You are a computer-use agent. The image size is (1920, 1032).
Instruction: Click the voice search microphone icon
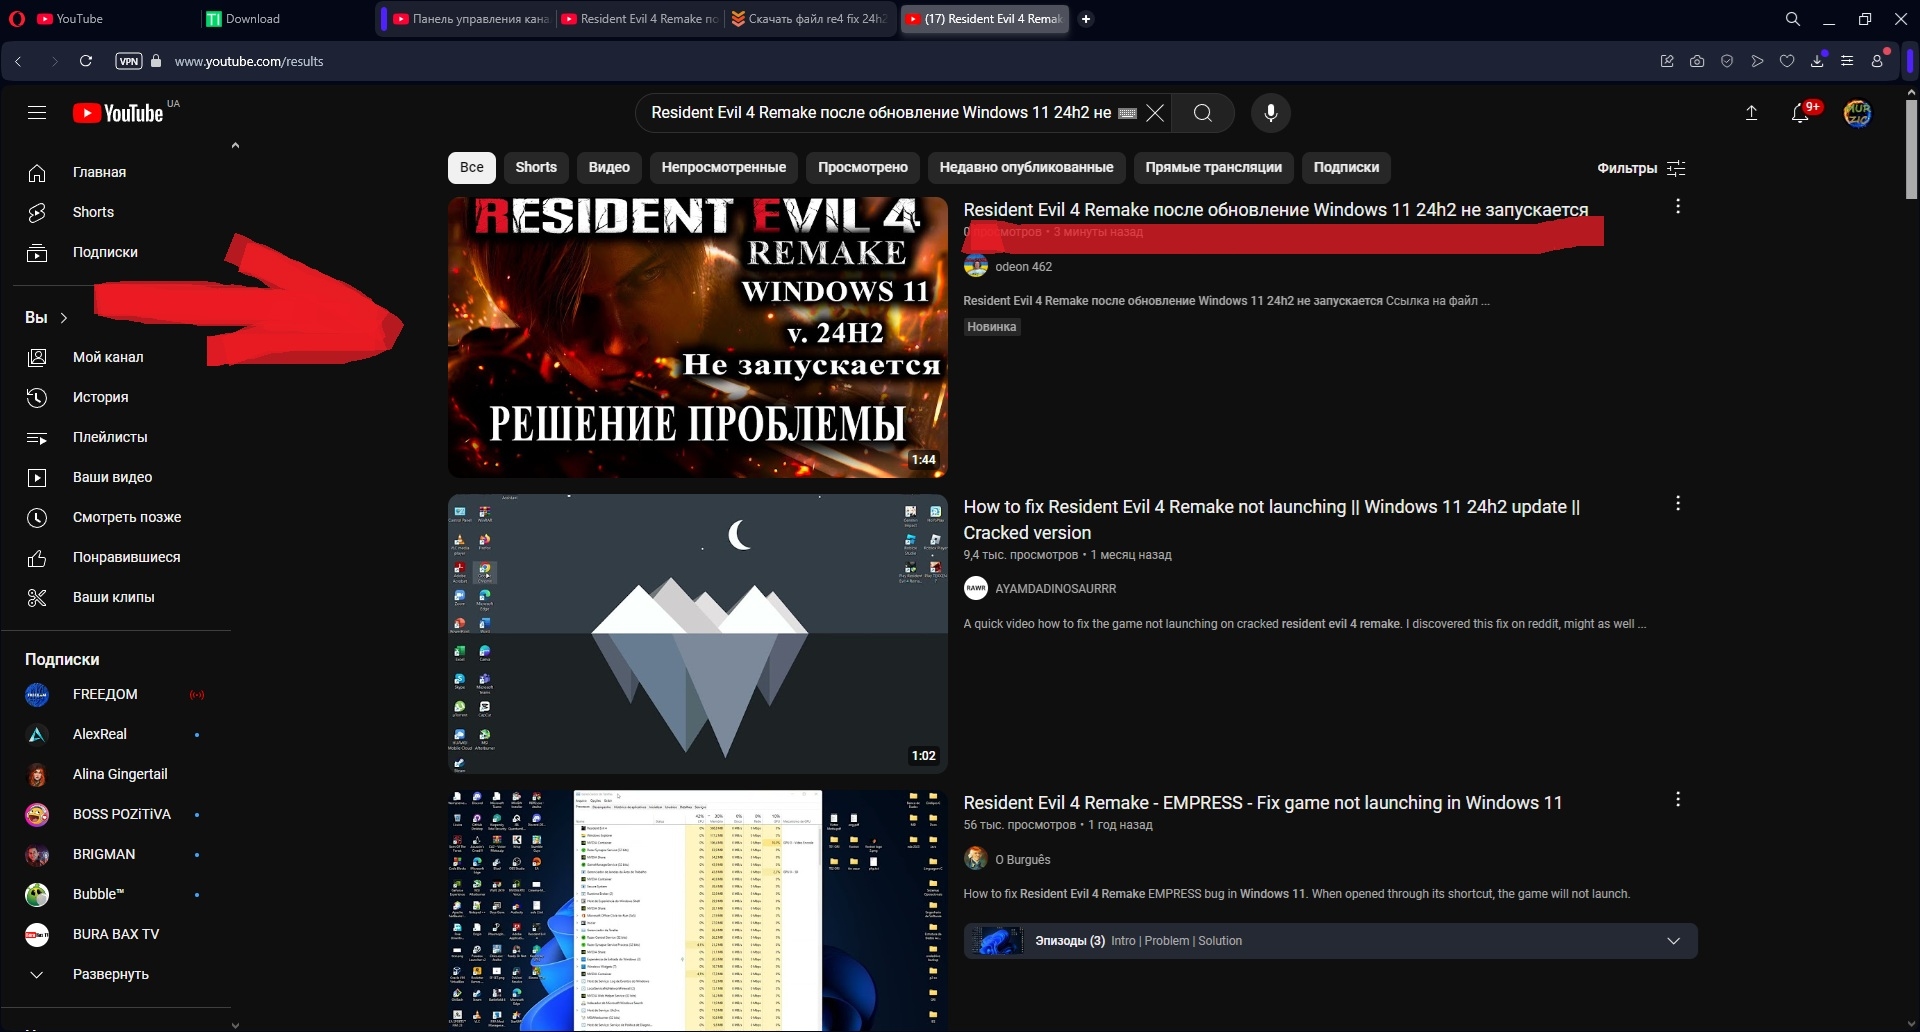1270,113
